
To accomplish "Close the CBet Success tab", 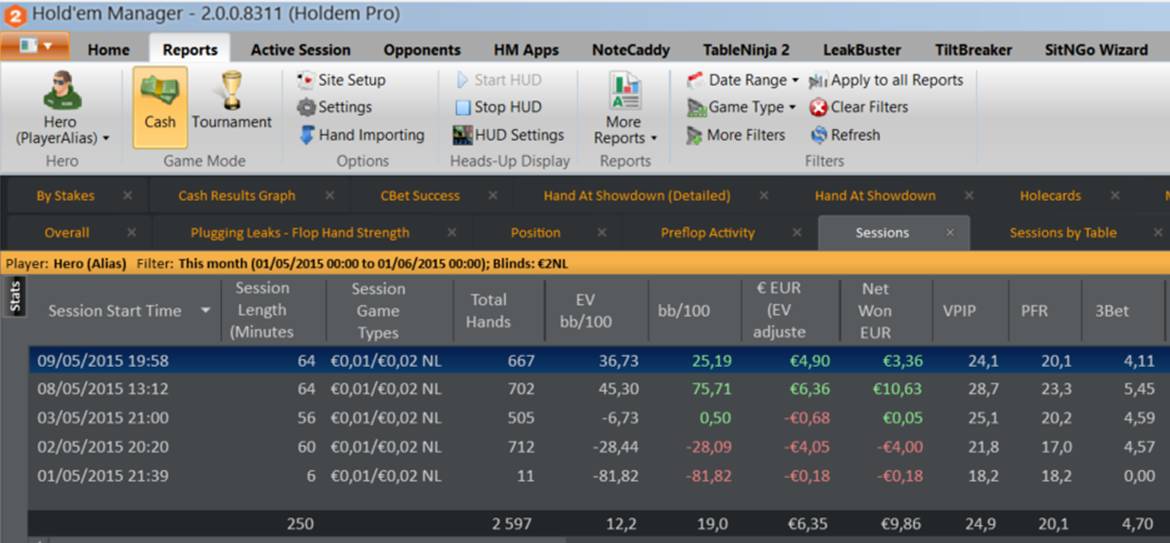I will pyautogui.click(x=493, y=195).
